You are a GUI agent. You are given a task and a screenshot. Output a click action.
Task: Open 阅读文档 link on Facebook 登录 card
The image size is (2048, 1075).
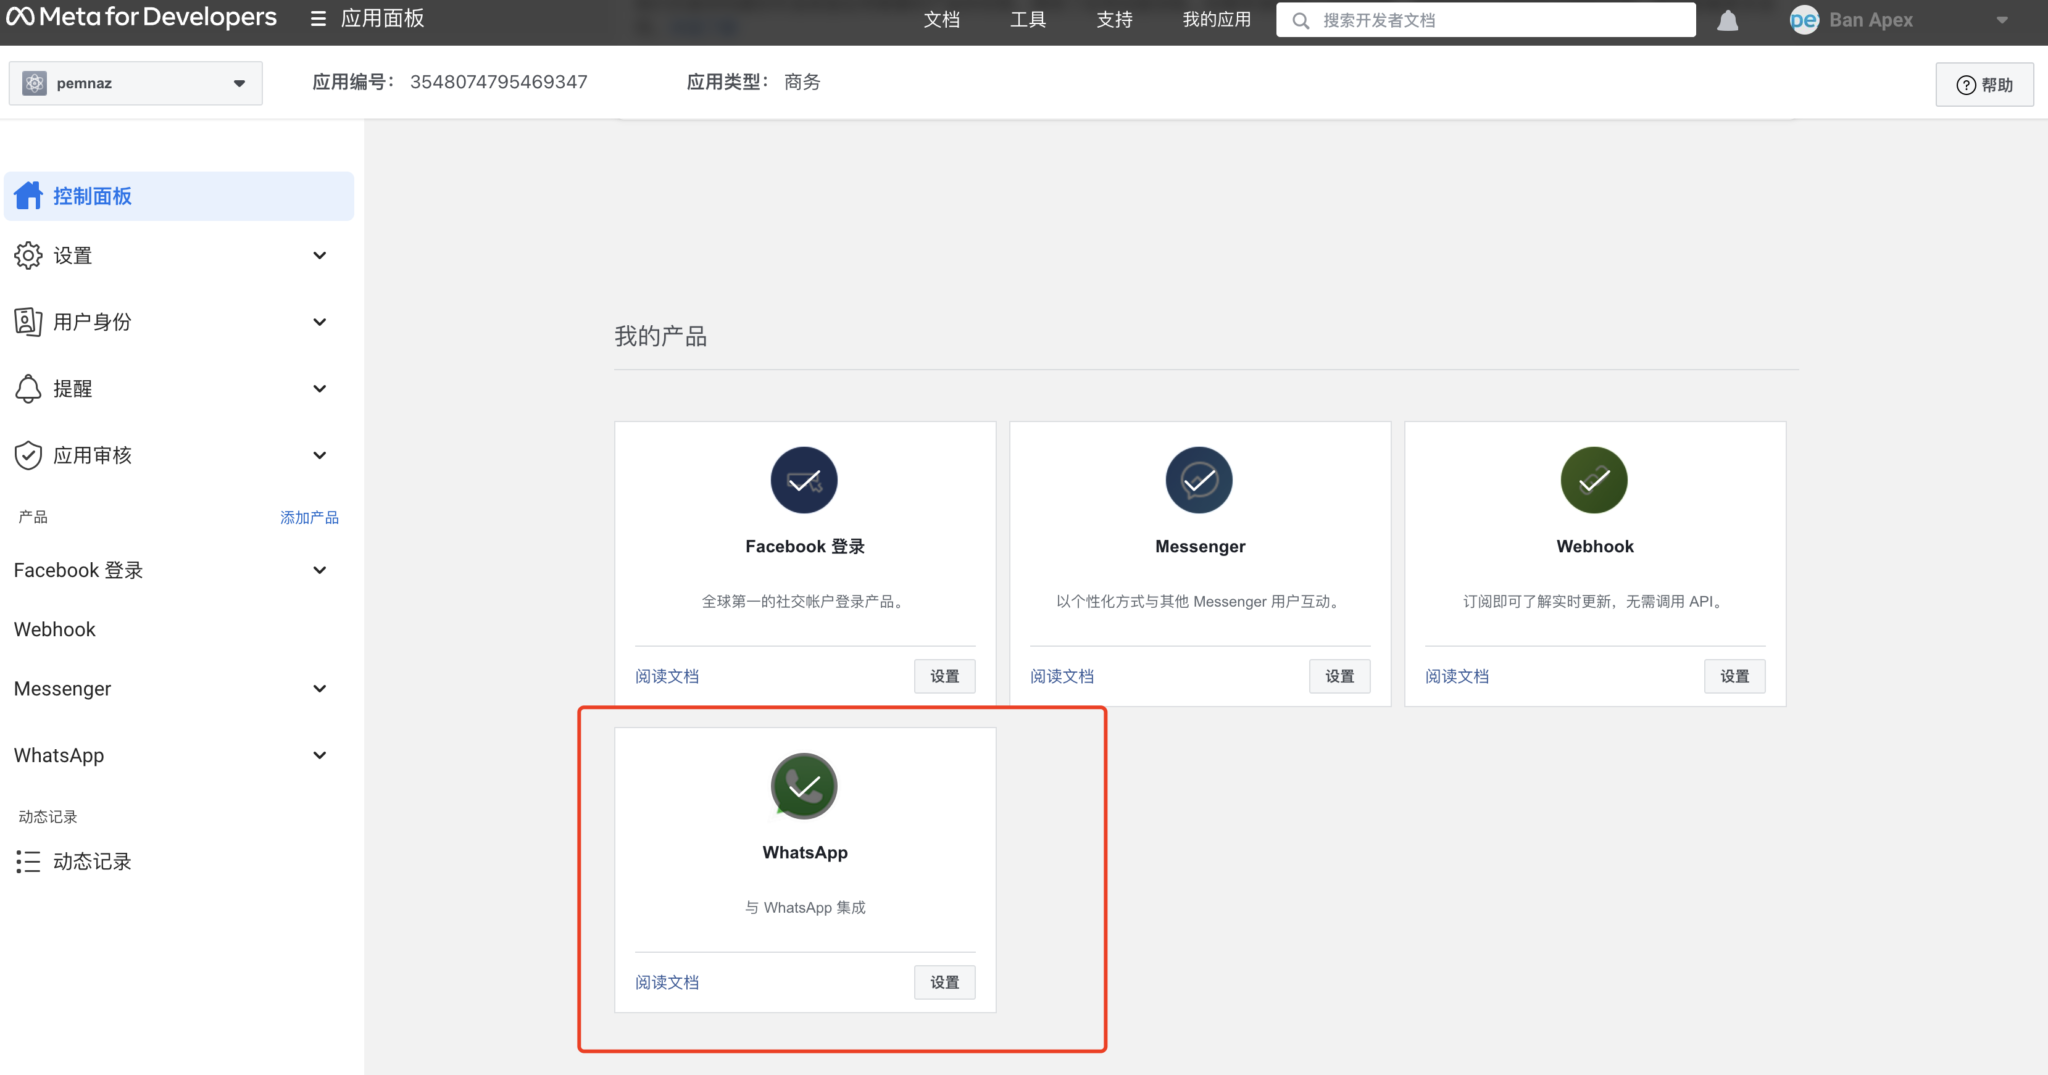(667, 677)
